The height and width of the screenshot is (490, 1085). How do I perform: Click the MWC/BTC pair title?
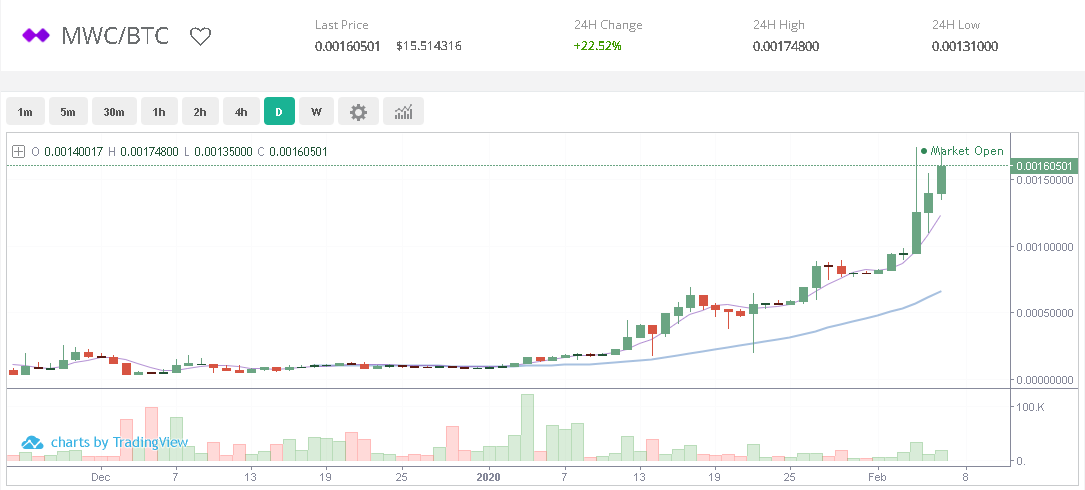click(115, 35)
